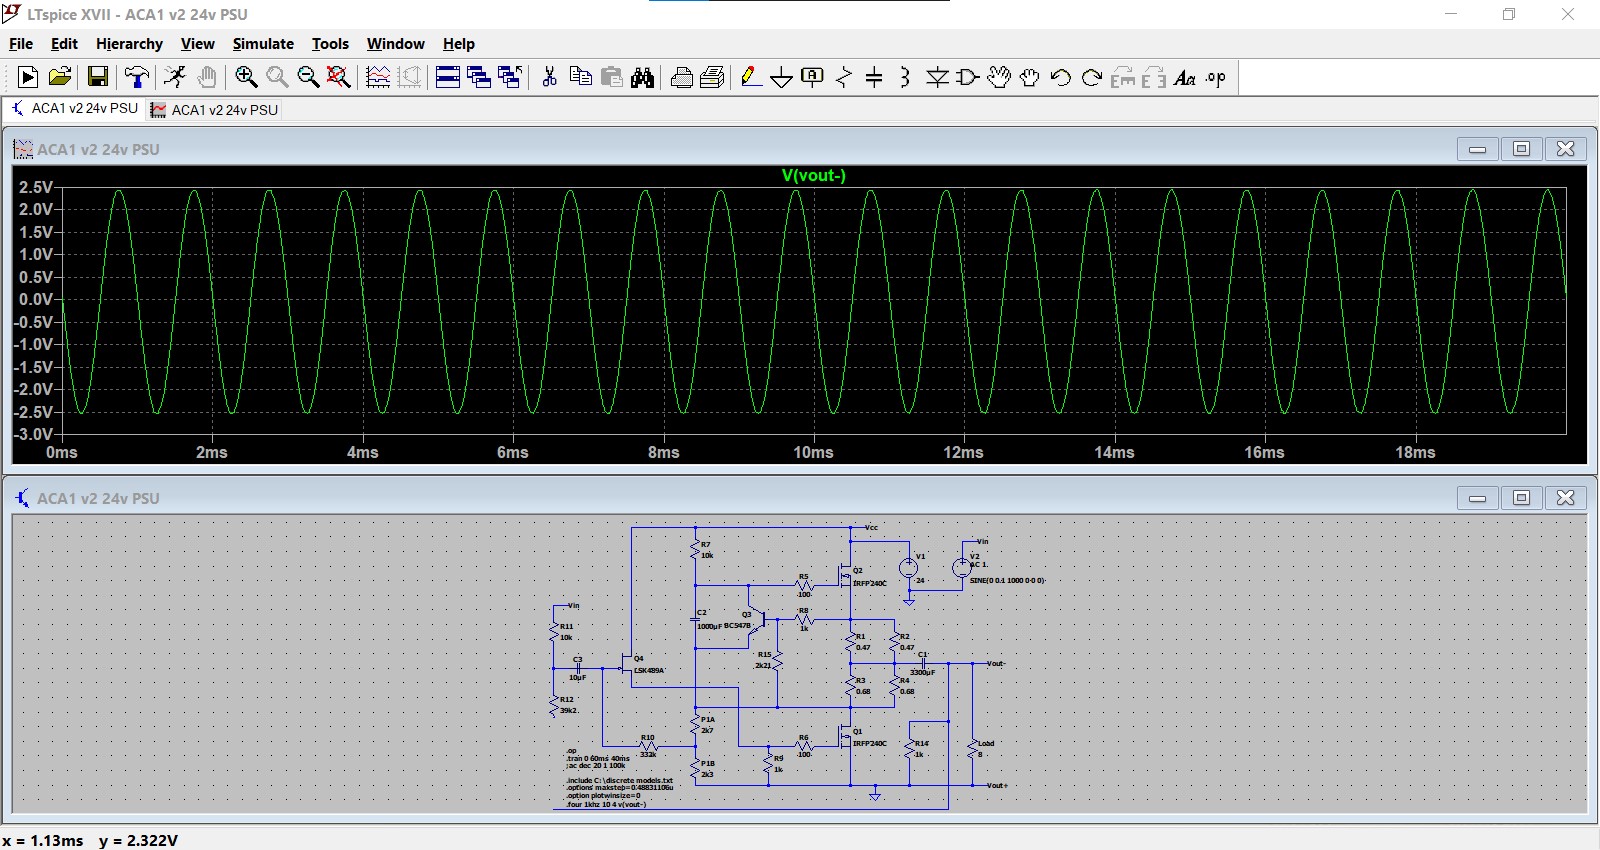Minimize the waveform plot pane
The image size is (1600, 850).
pyautogui.click(x=1477, y=148)
